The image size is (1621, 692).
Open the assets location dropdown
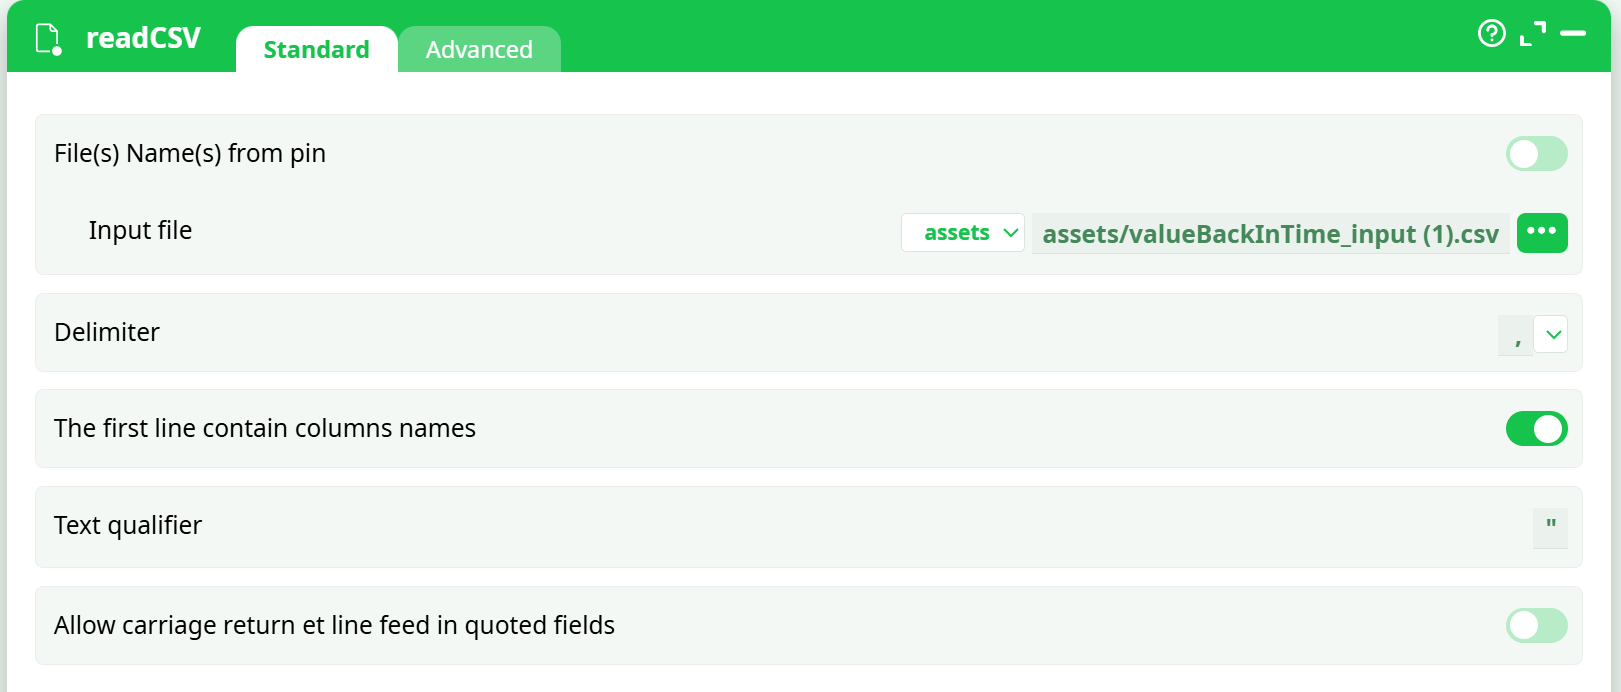962,233
